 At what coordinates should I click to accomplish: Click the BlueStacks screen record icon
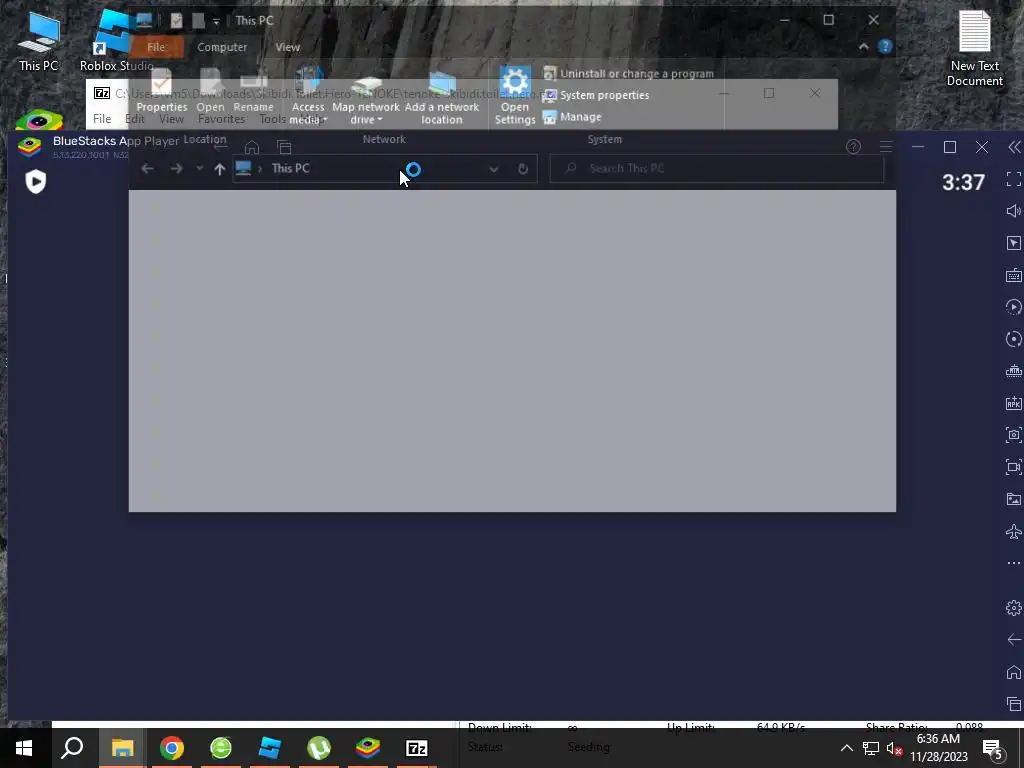1014,467
